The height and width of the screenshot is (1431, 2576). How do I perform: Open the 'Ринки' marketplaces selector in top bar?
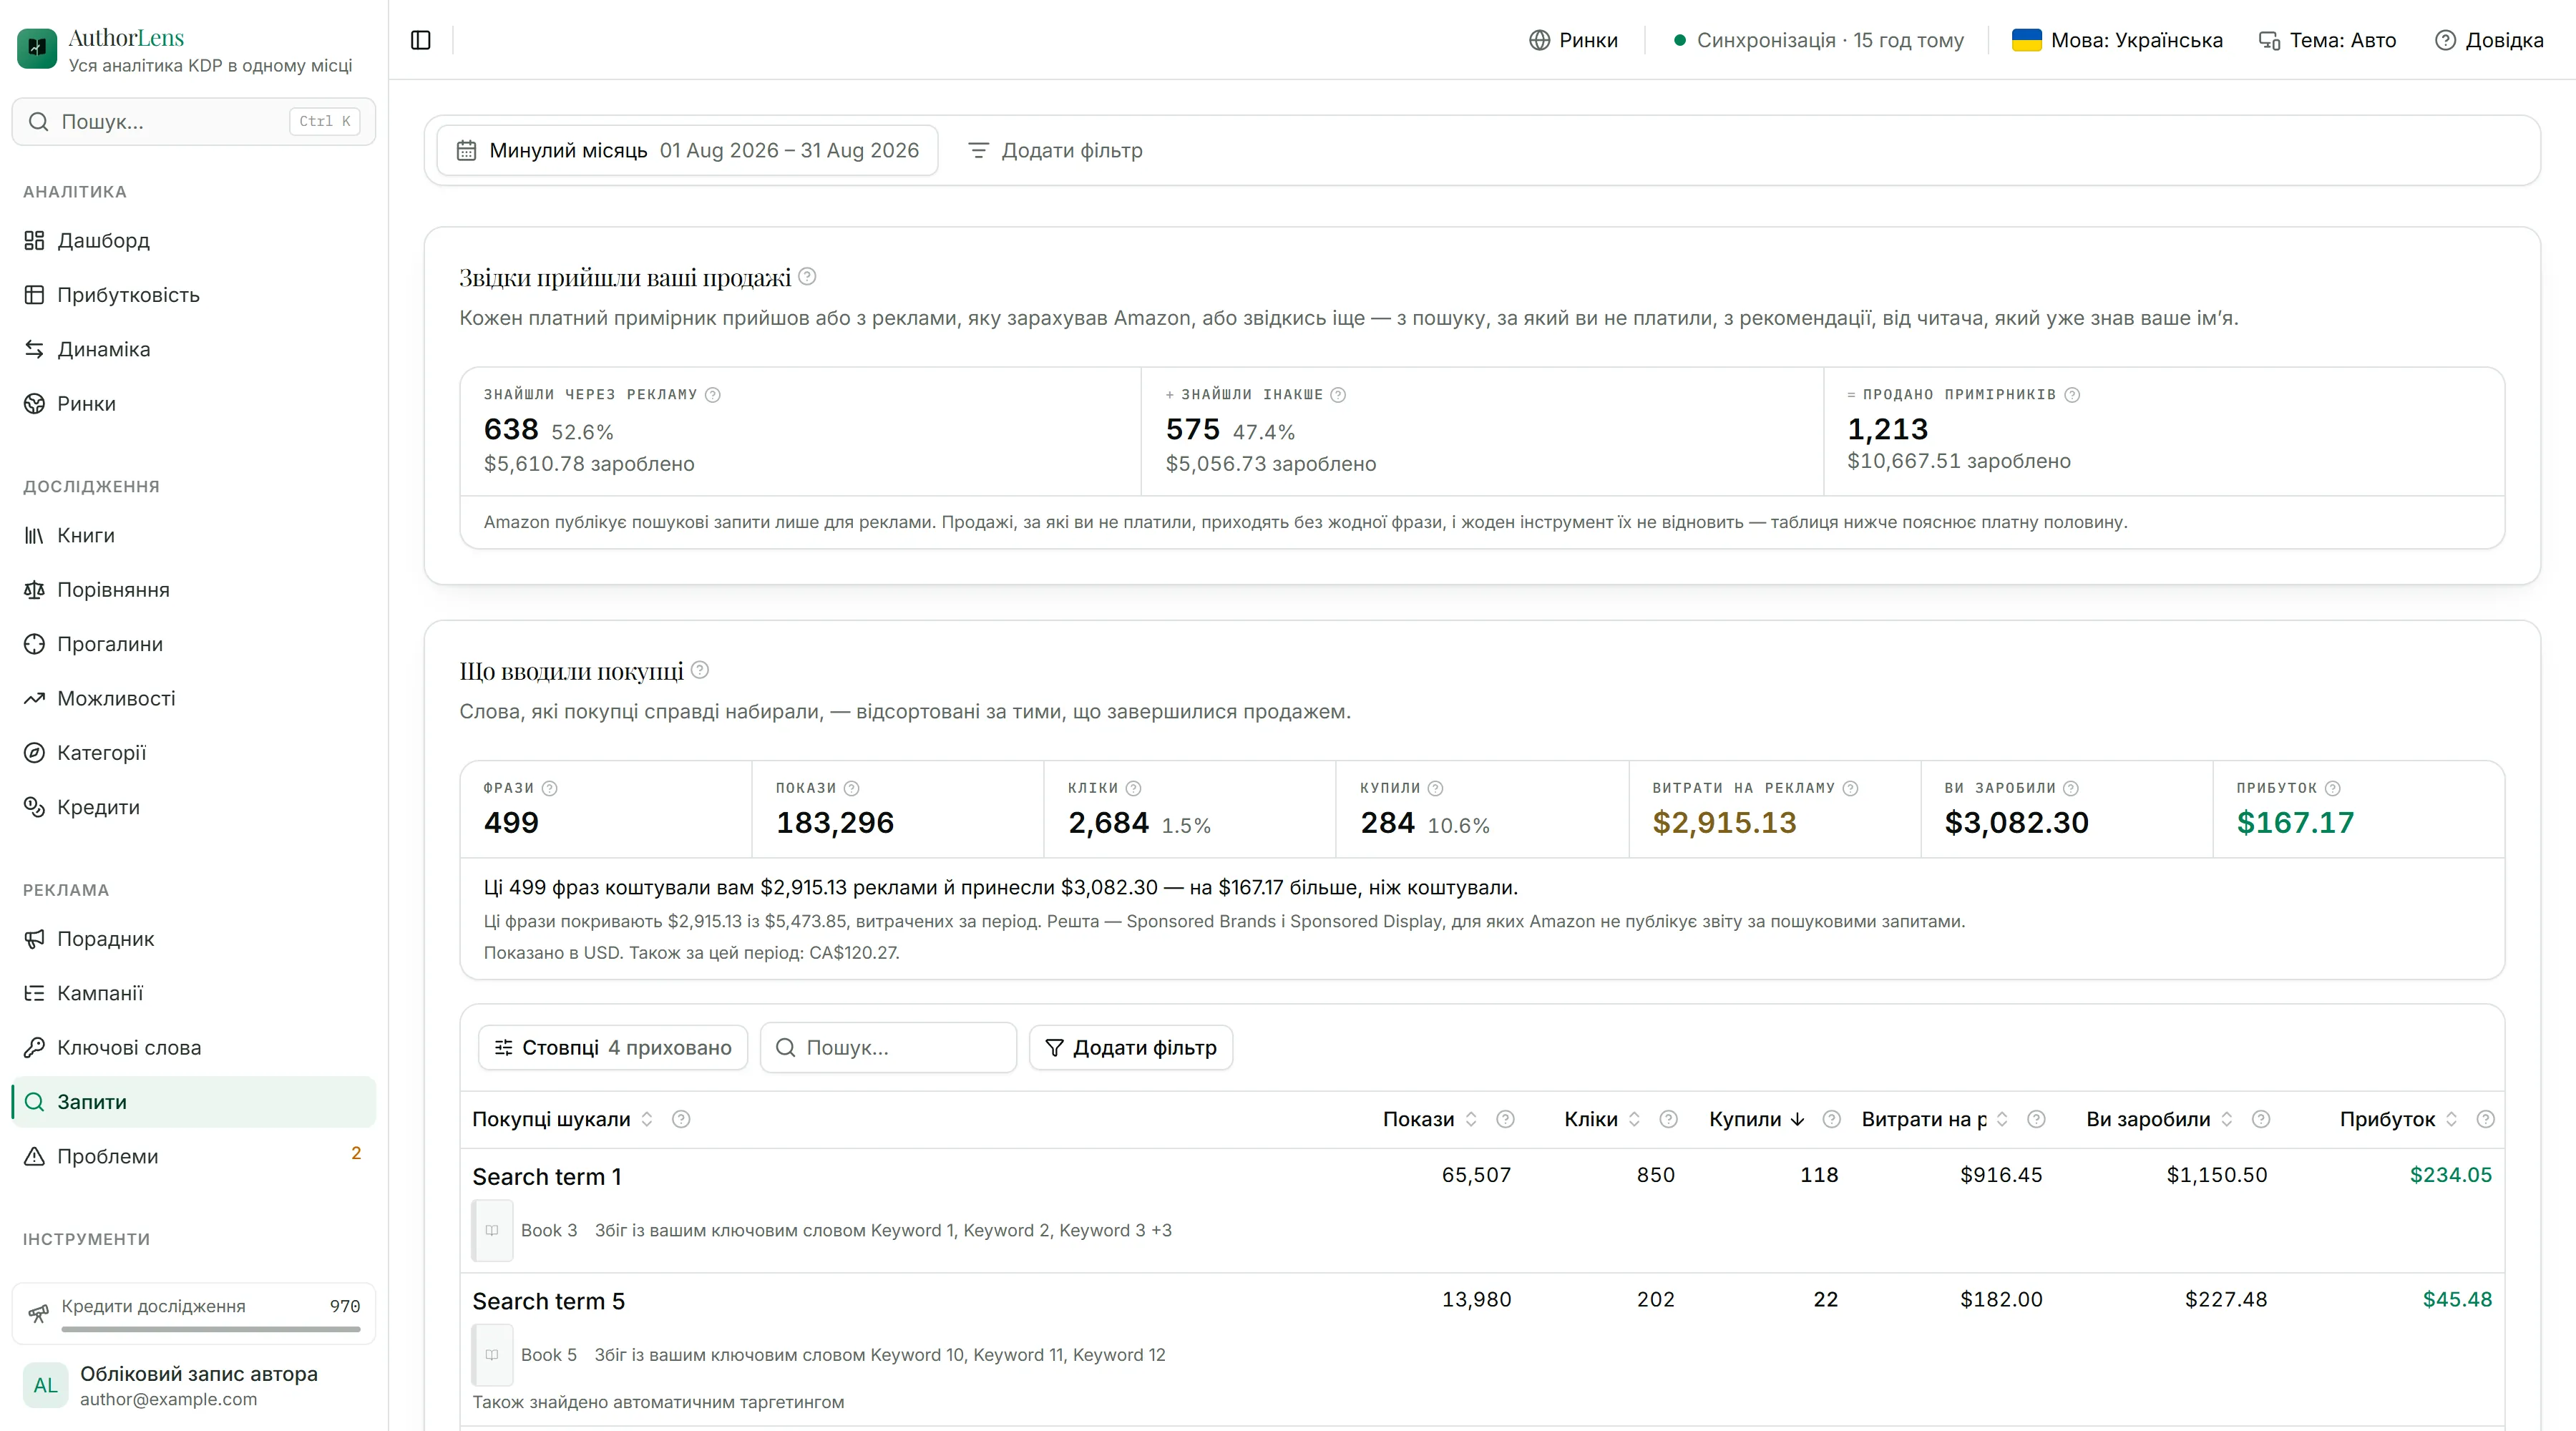click(x=1574, y=40)
